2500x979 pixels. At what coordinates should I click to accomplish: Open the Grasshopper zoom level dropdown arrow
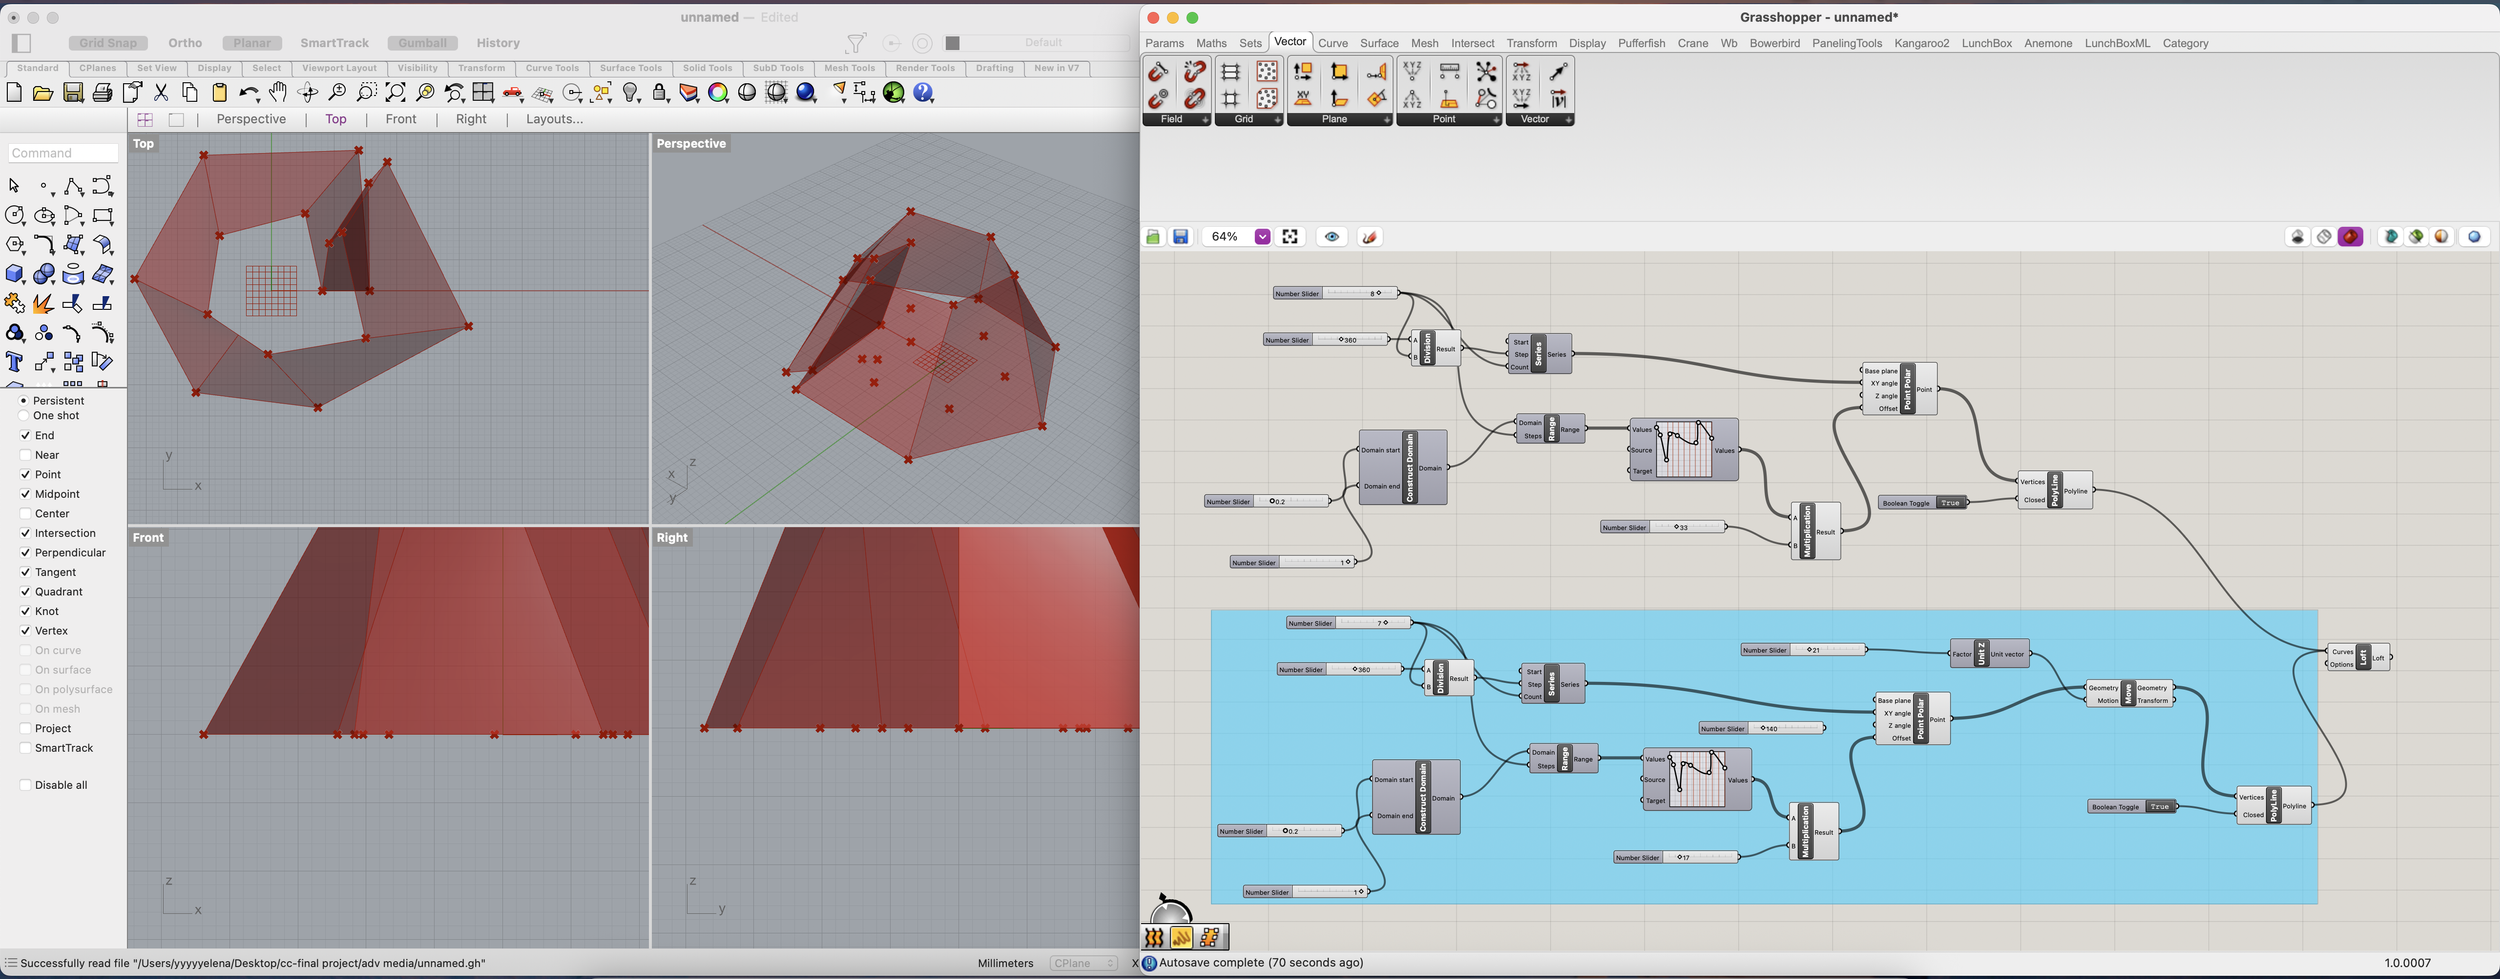(x=1262, y=237)
